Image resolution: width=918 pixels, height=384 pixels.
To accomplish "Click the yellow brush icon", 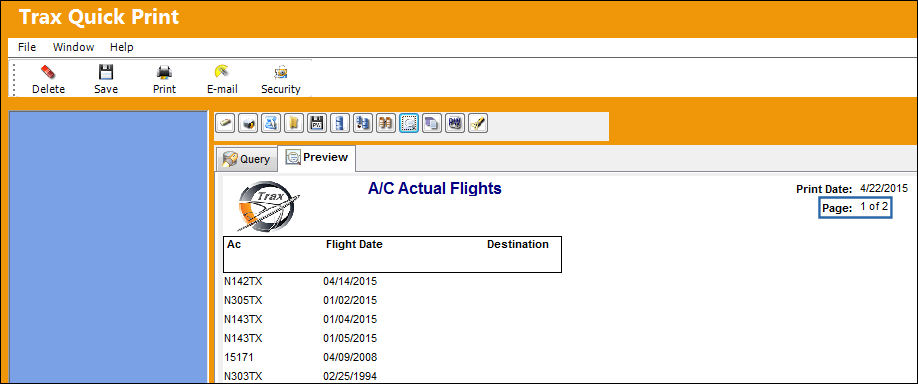I will tap(478, 124).
